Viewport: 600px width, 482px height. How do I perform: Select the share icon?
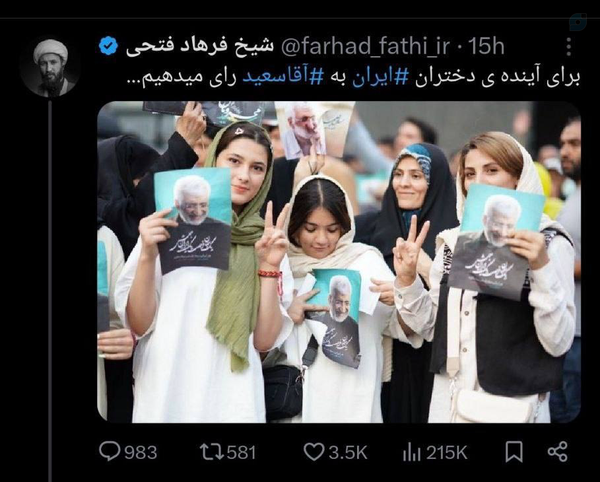557,452
